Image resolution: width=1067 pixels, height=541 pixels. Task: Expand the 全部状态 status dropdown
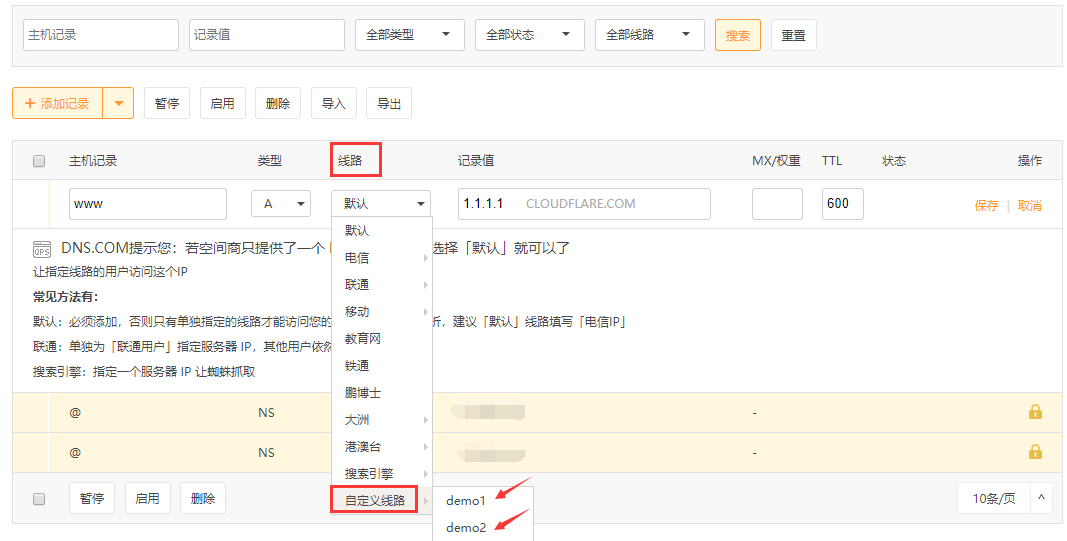529,35
